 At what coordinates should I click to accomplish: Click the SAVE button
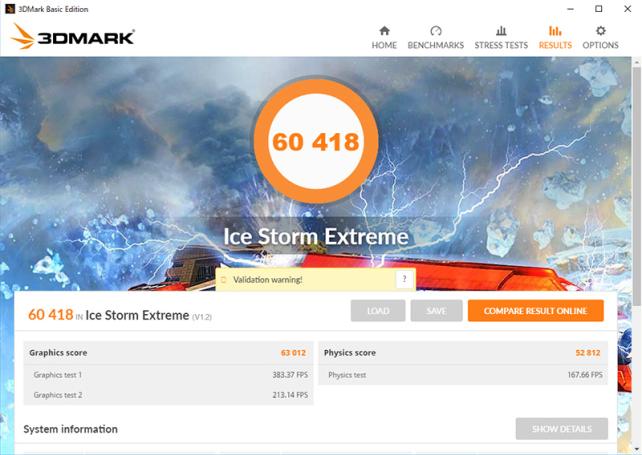point(436,311)
